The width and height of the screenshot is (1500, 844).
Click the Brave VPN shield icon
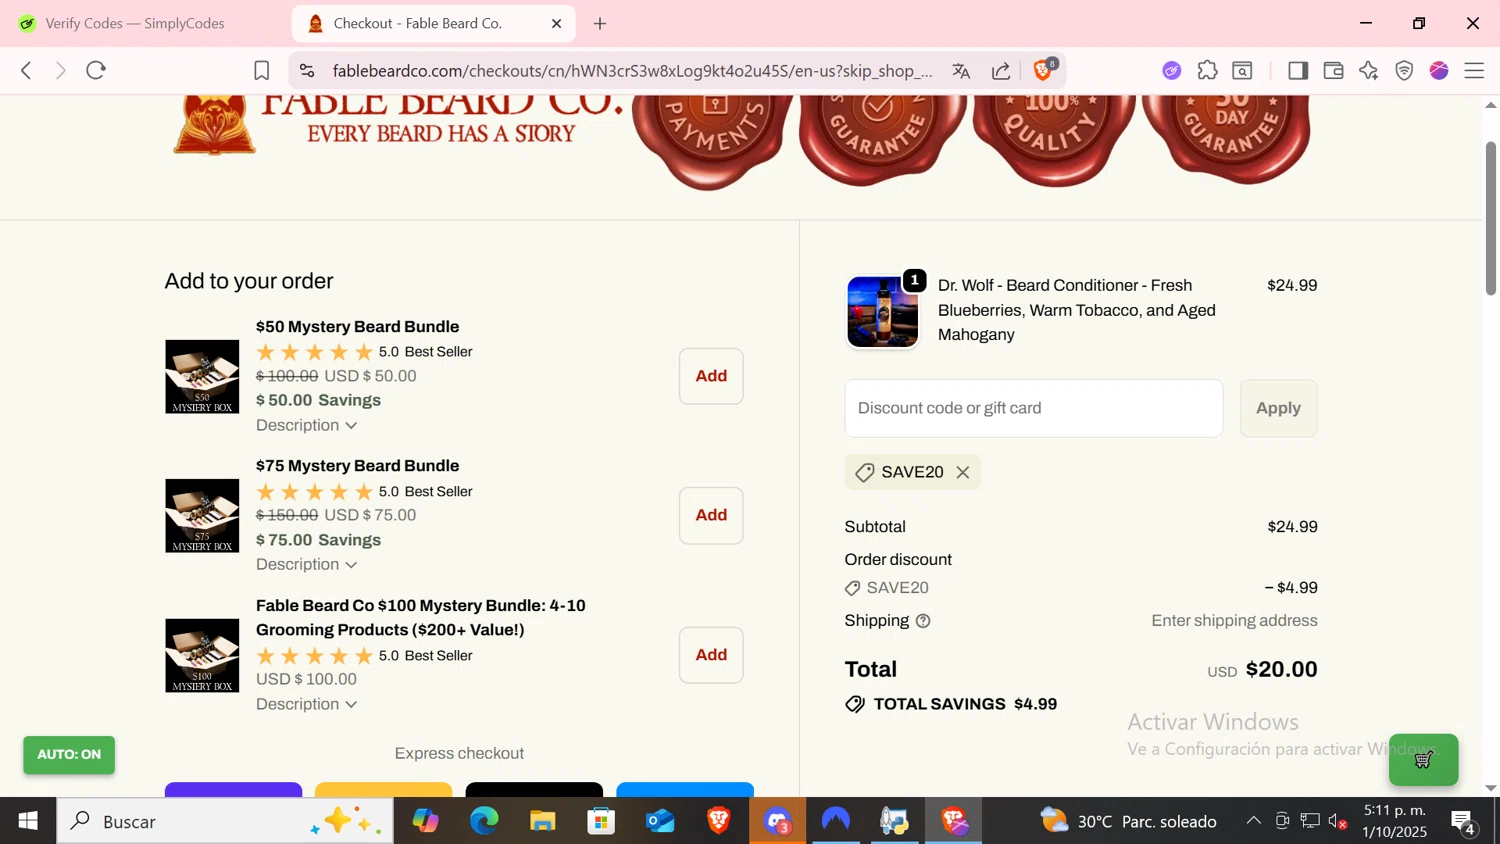pyautogui.click(x=1404, y=70)
